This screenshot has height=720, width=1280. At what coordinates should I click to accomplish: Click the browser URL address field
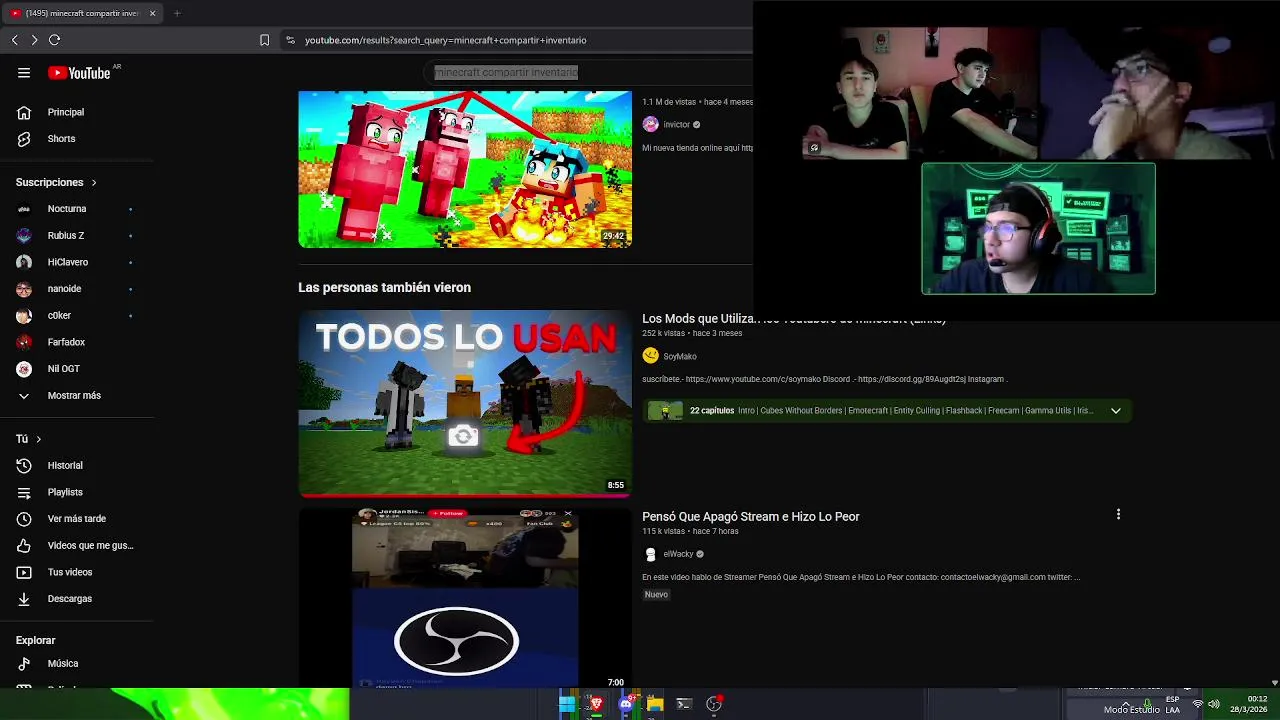446,40
